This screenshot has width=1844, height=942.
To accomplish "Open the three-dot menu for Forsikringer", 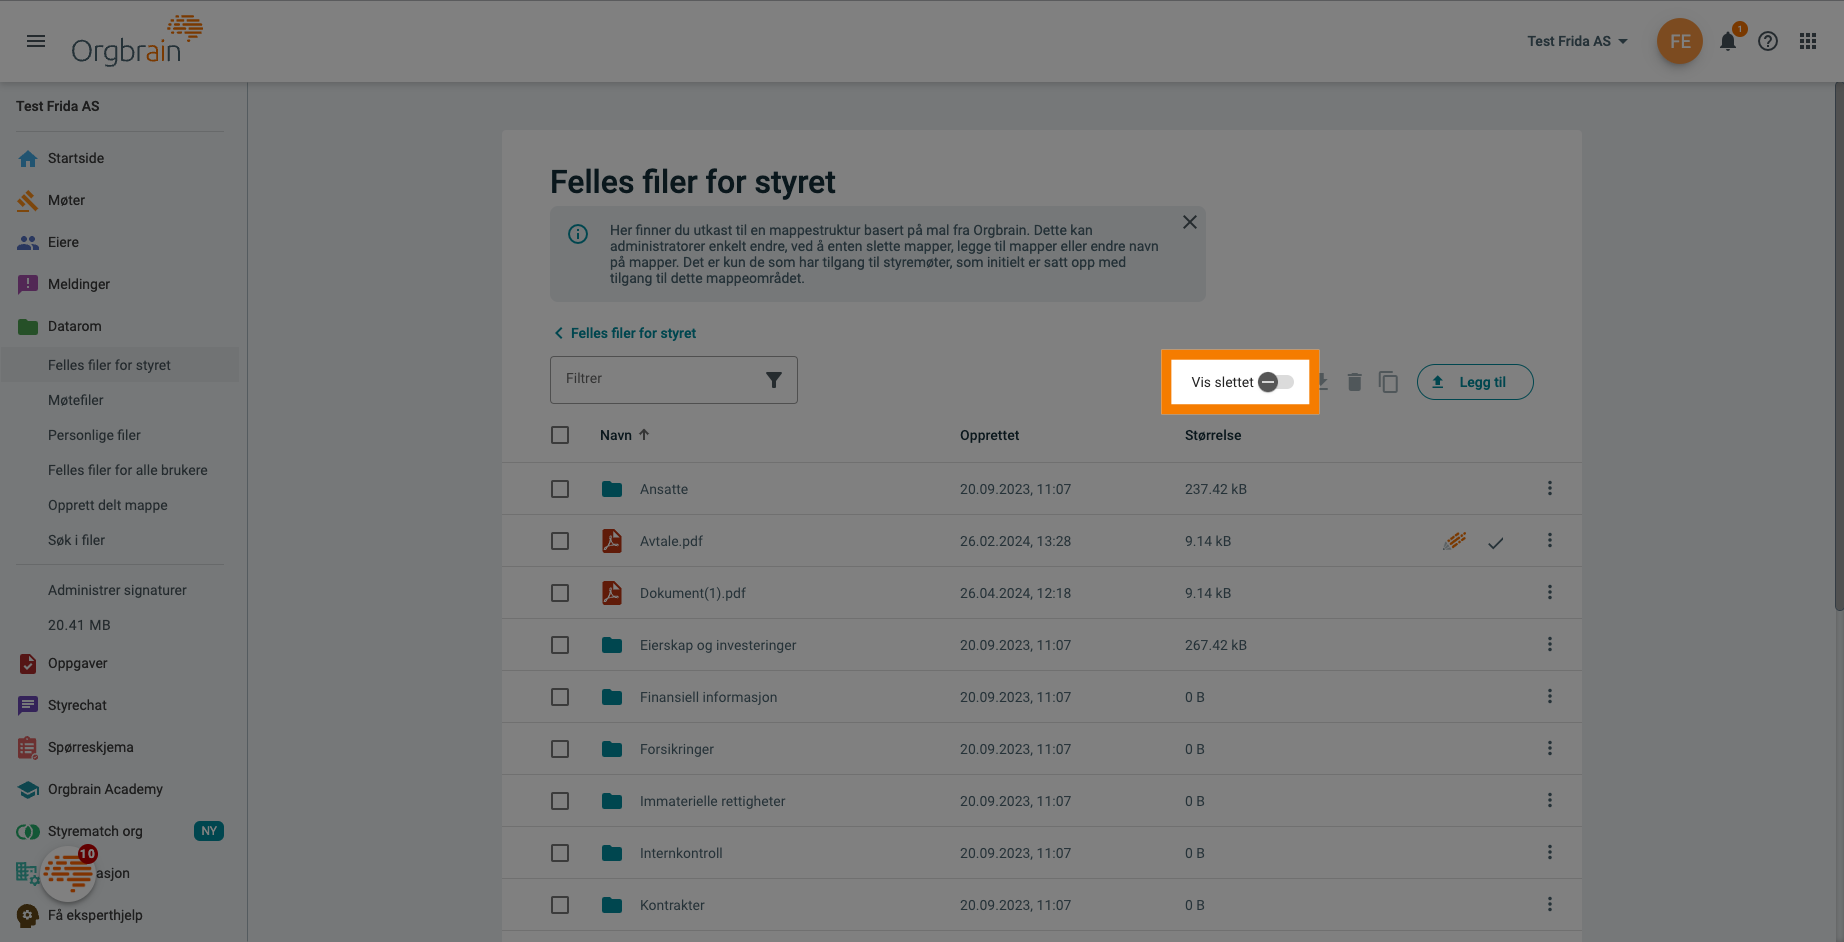I will (x=1550, y=748).
